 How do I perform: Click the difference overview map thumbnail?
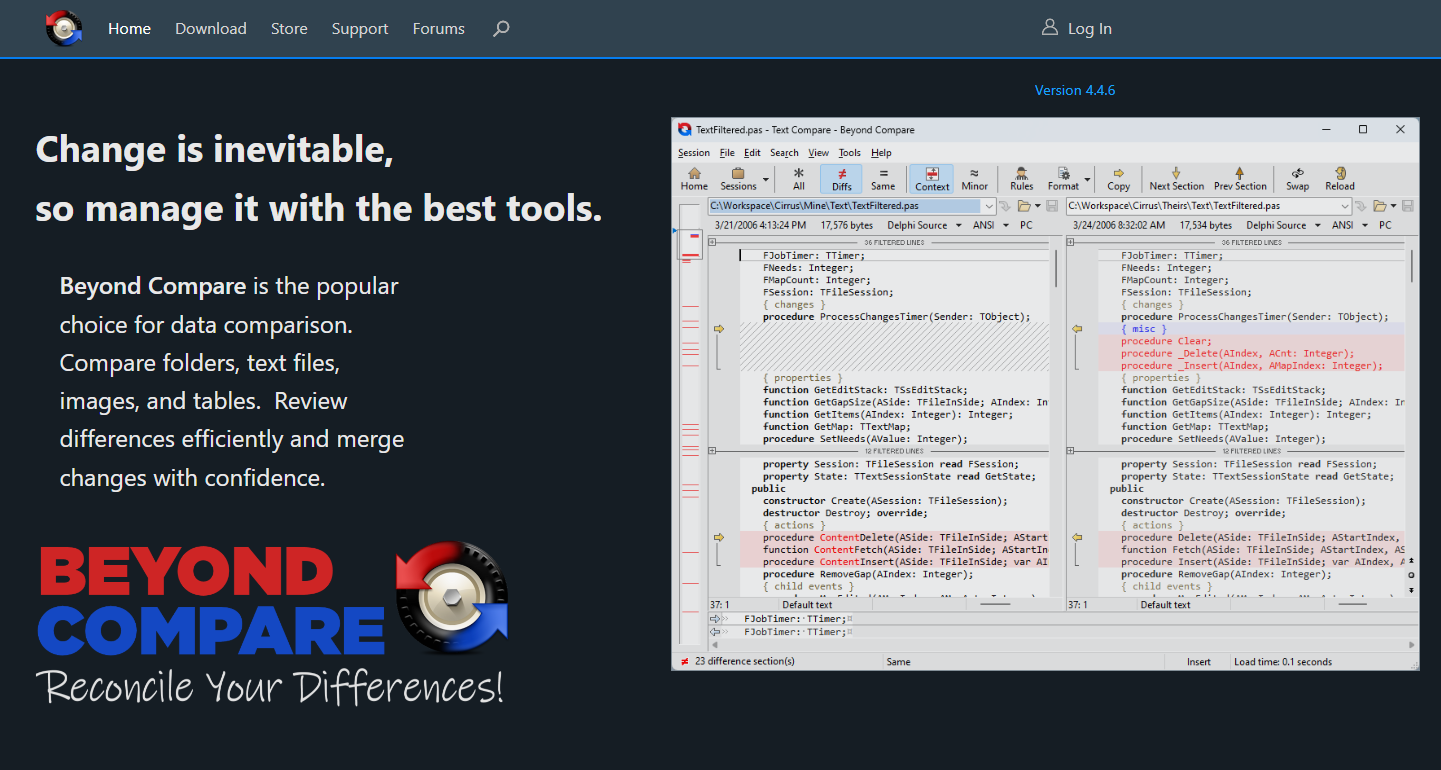coord(690,243)
